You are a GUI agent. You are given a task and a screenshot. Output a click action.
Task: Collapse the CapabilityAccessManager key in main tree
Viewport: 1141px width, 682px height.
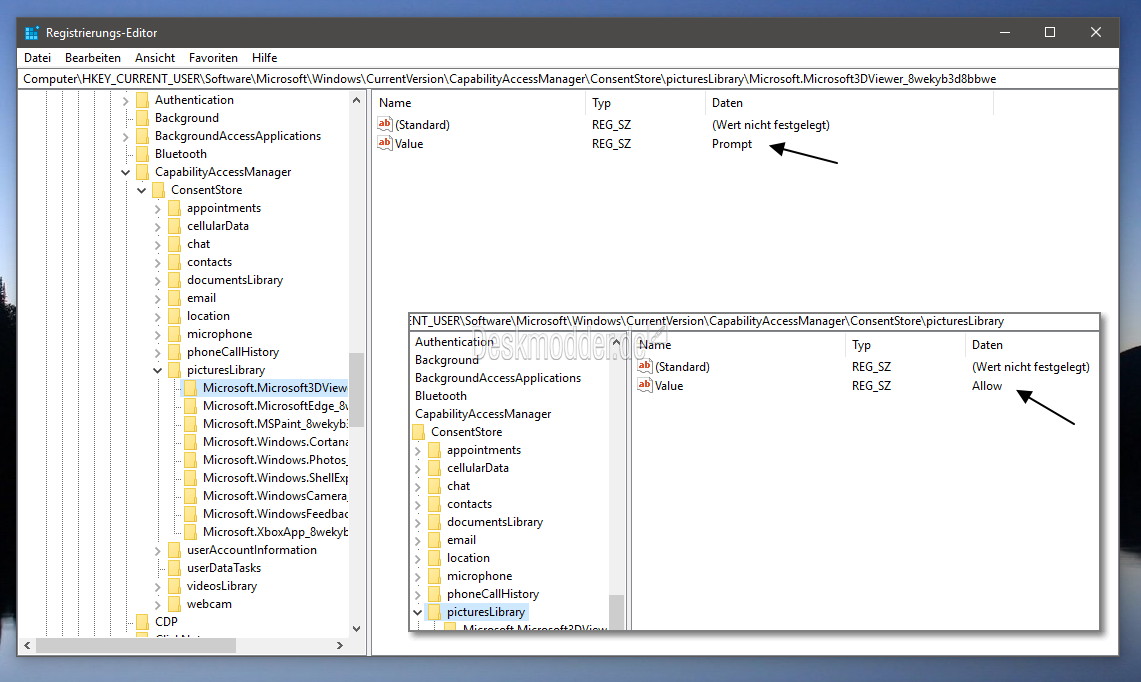pyautogui.click(x=125, y=173)
